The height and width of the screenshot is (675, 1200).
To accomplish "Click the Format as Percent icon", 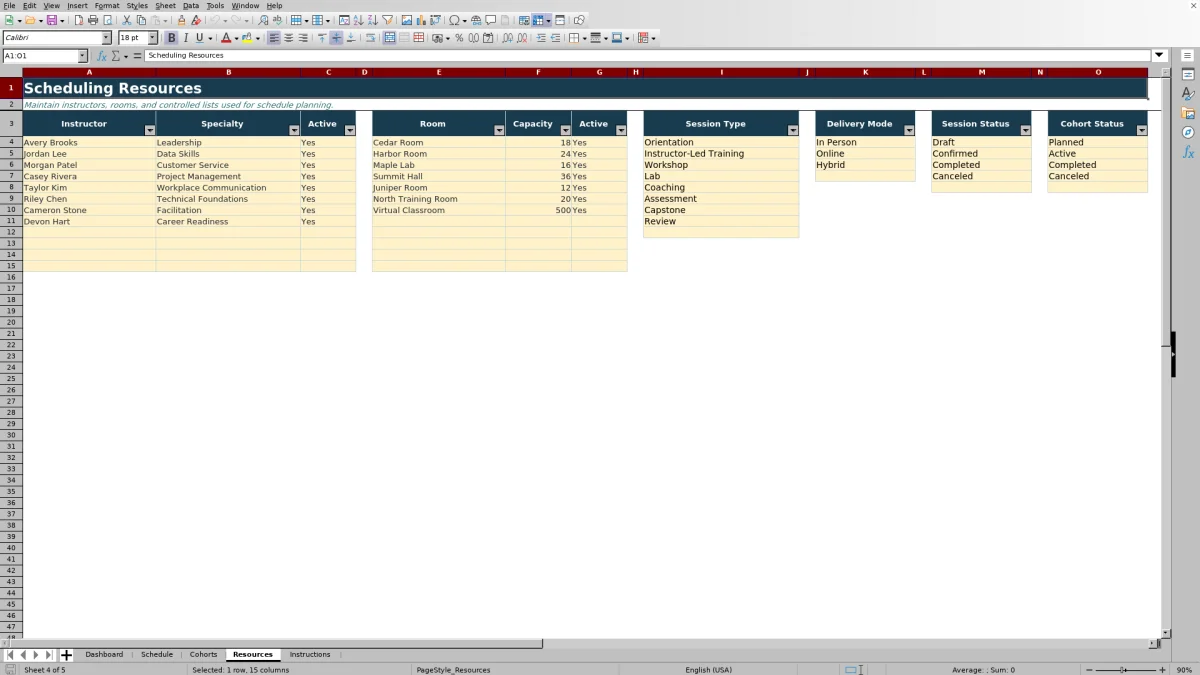I will [459, 38].
